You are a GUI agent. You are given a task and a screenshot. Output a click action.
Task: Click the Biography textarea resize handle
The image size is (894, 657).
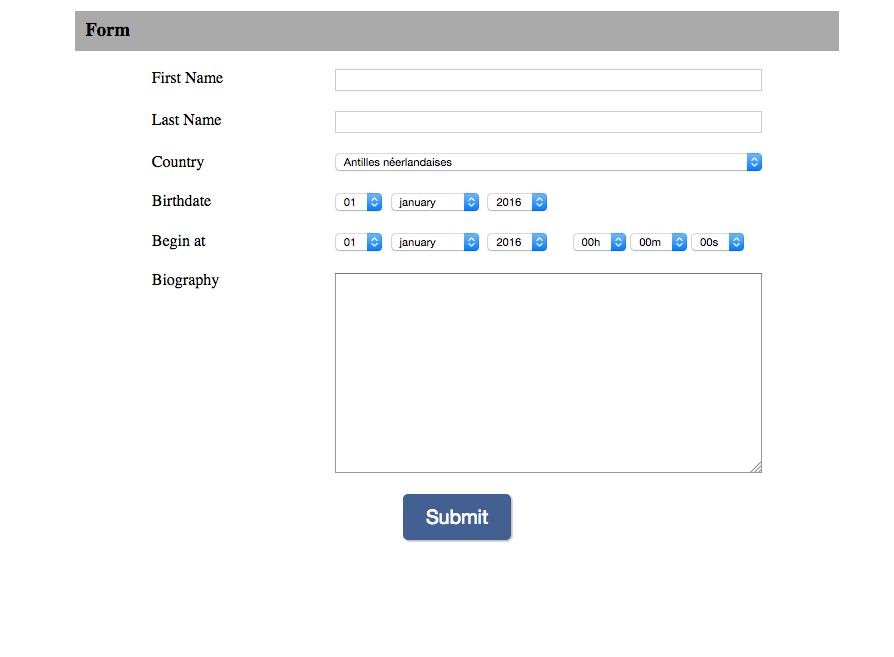pos(756,467)
